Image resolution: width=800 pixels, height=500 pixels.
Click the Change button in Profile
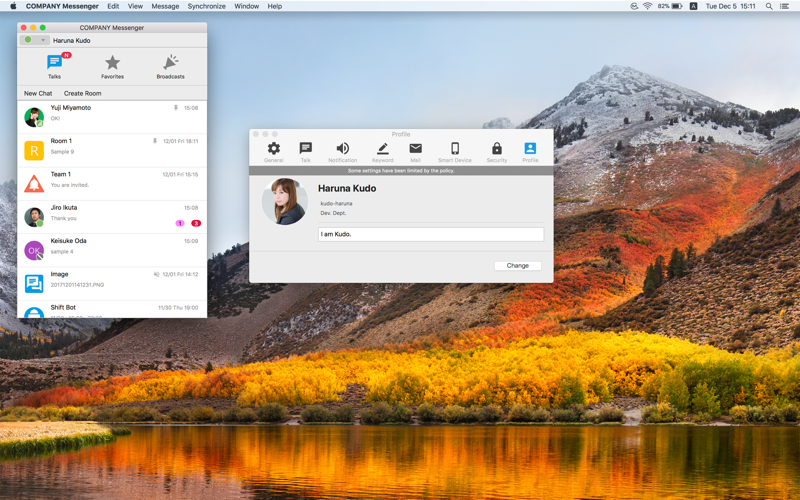pyautogui.click(x=517, y=266)
